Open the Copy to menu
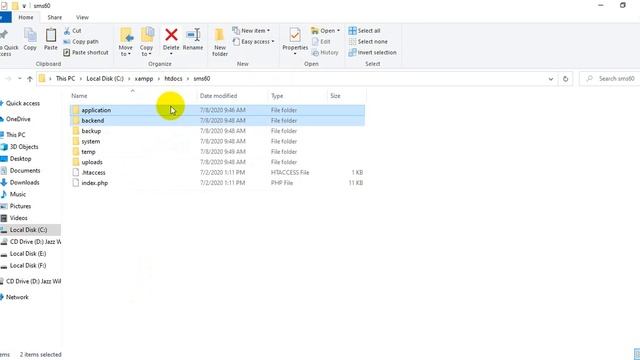This screenshot has width=640, height=360. click(147, 42)
